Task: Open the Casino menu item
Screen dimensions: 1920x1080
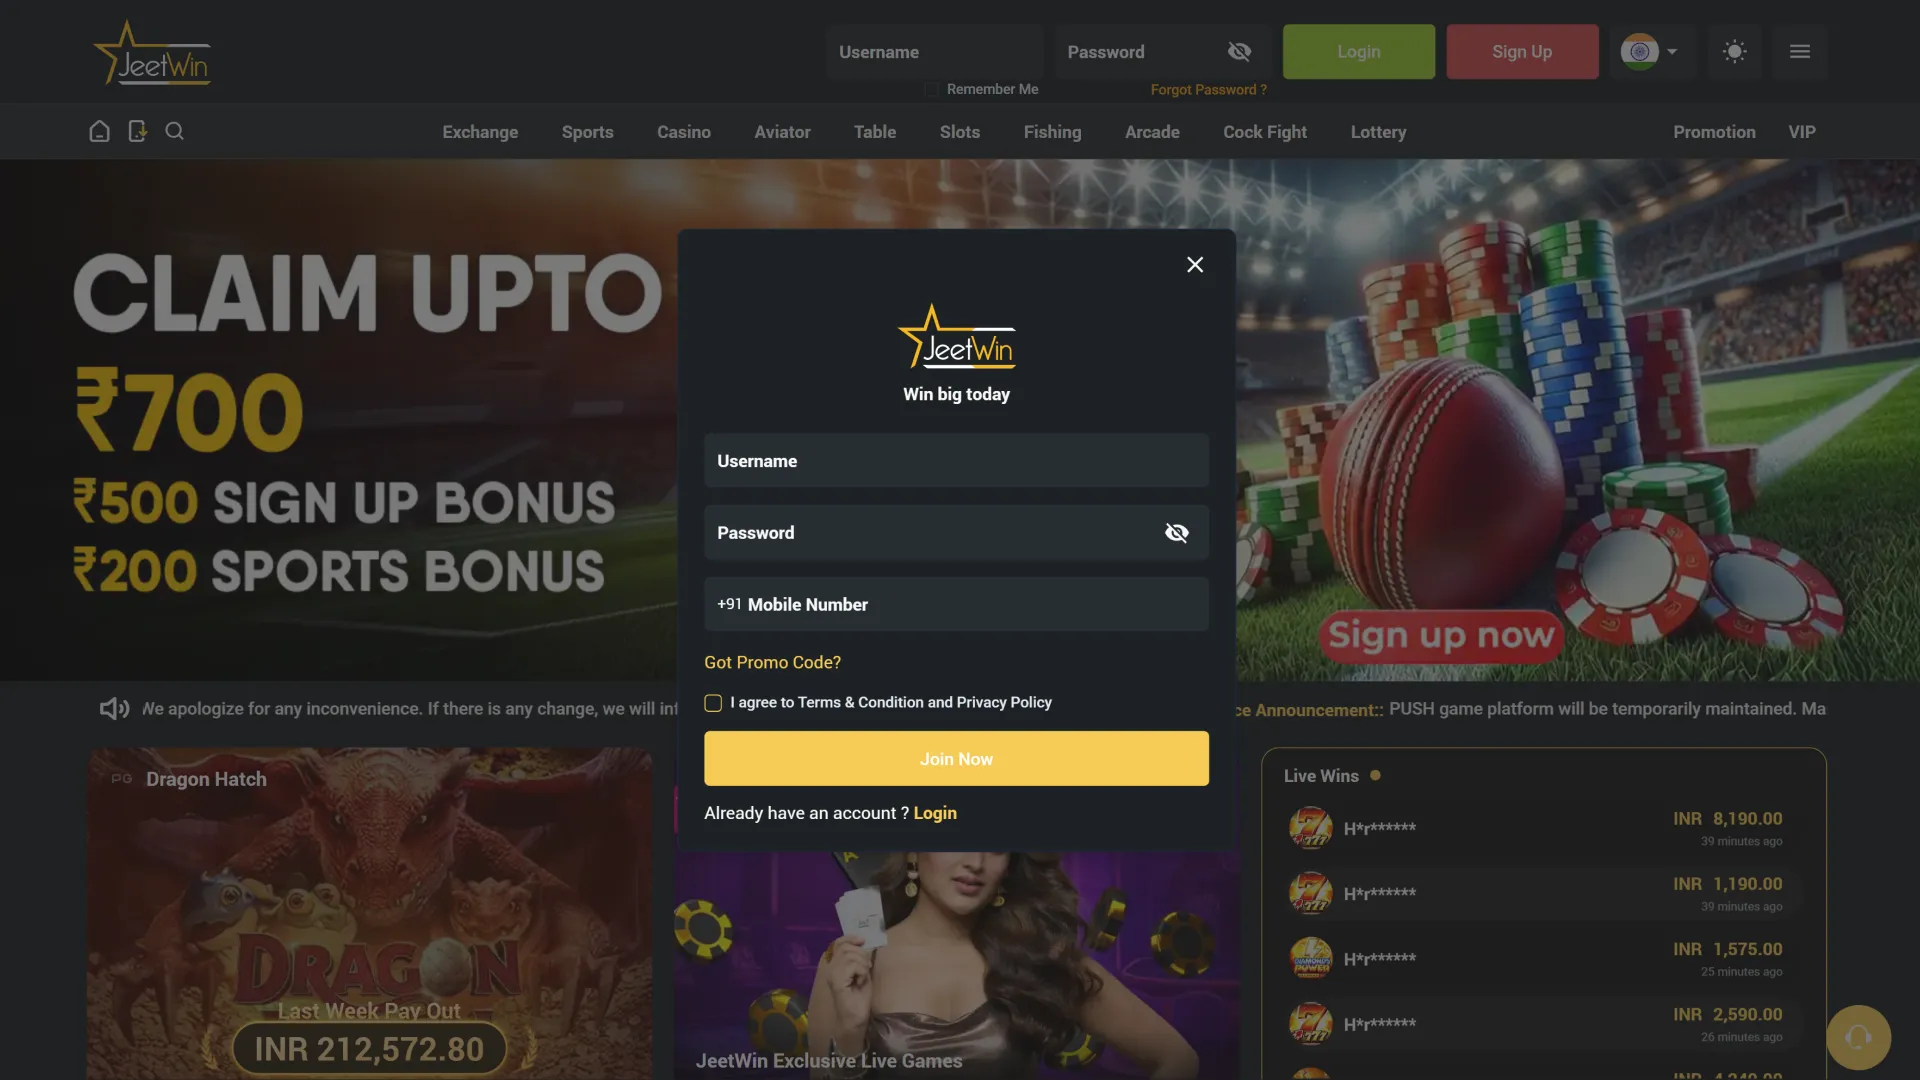Action: tap(684, 132)
